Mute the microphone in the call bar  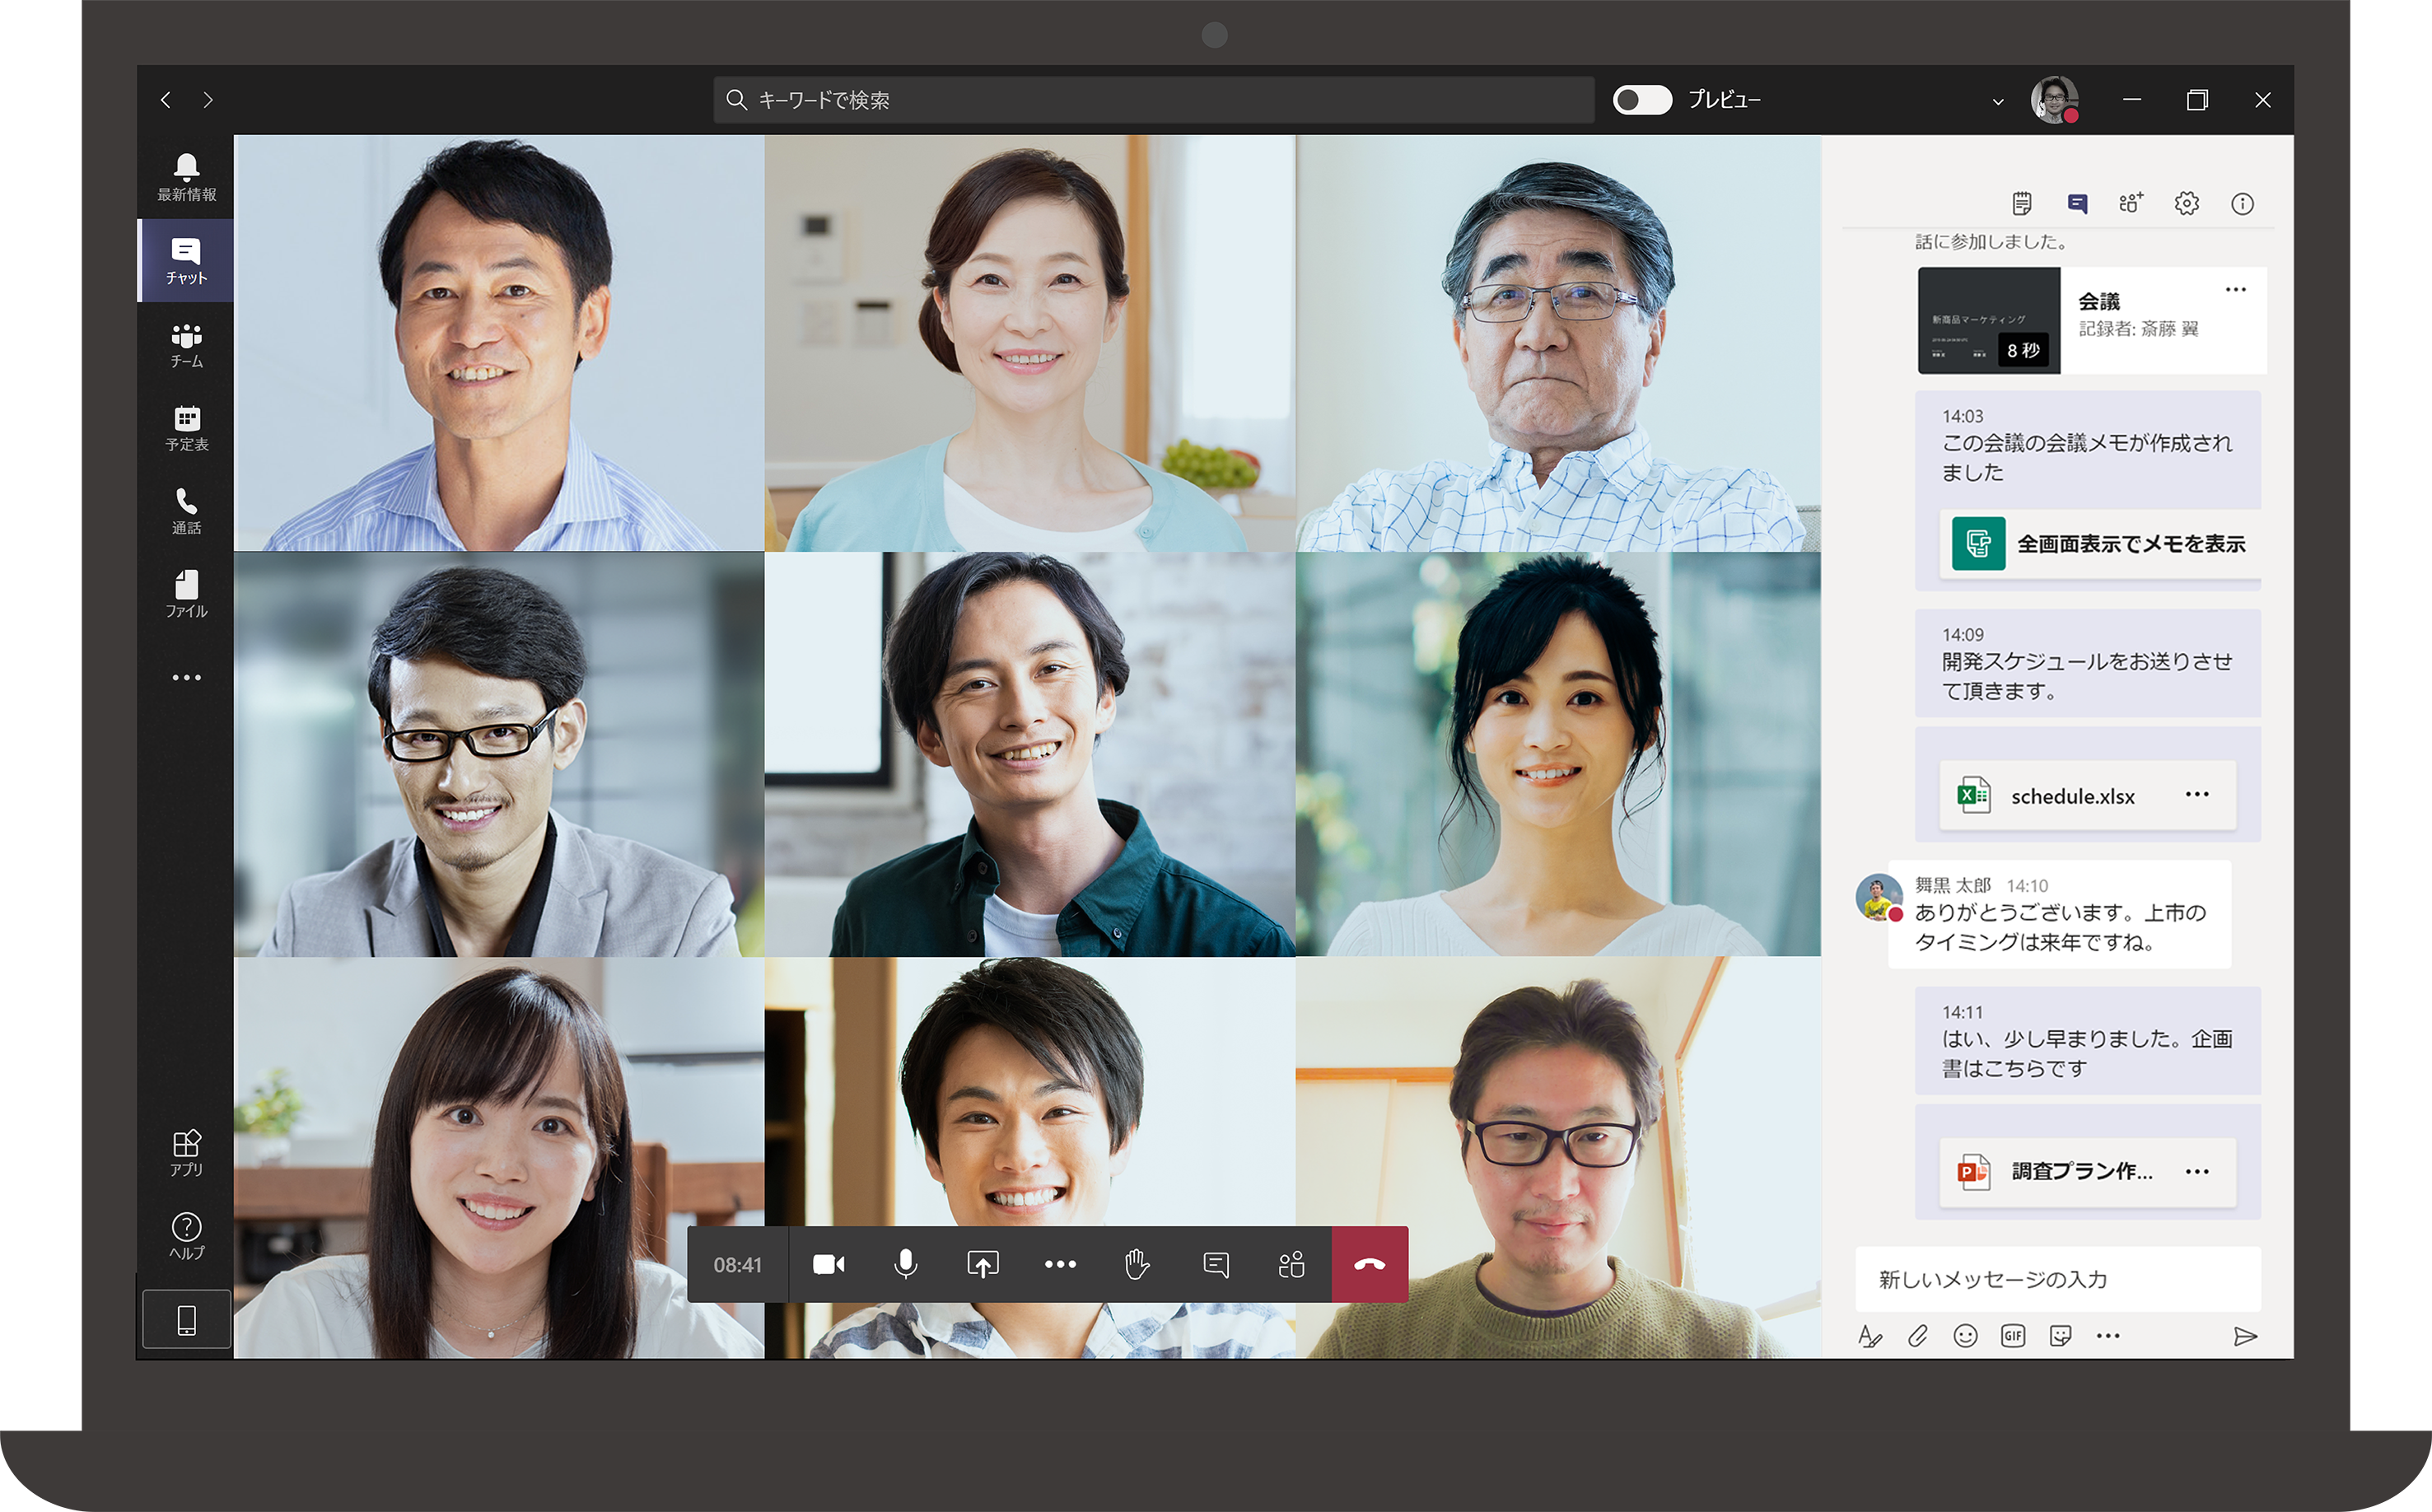(905, 1264)
